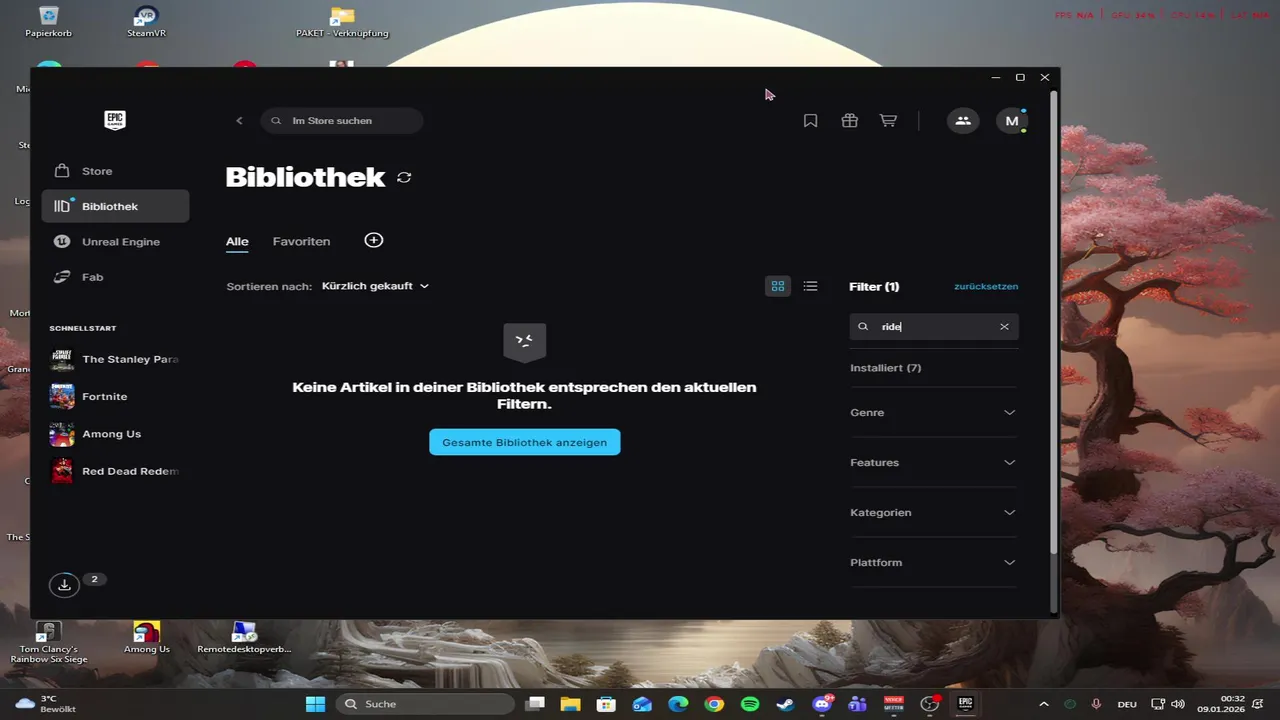1280x720 pixels.
Task: Open Outlook from the taskbar
Action: 642,704
